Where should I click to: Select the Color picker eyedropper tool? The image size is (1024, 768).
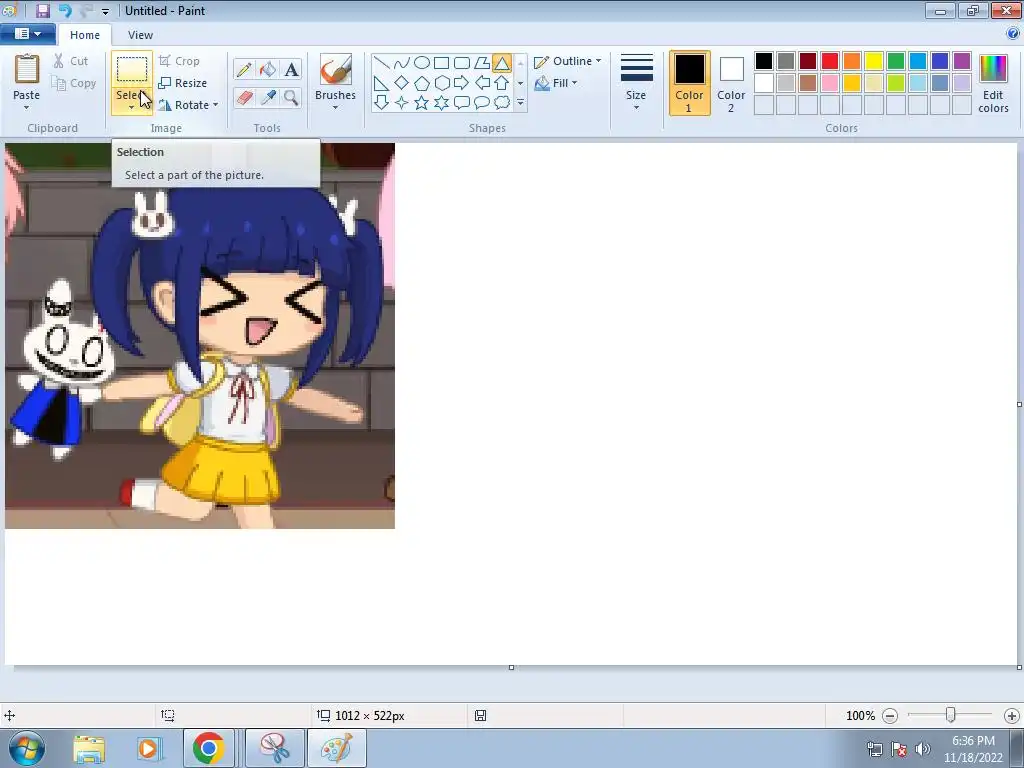[267, 98]
